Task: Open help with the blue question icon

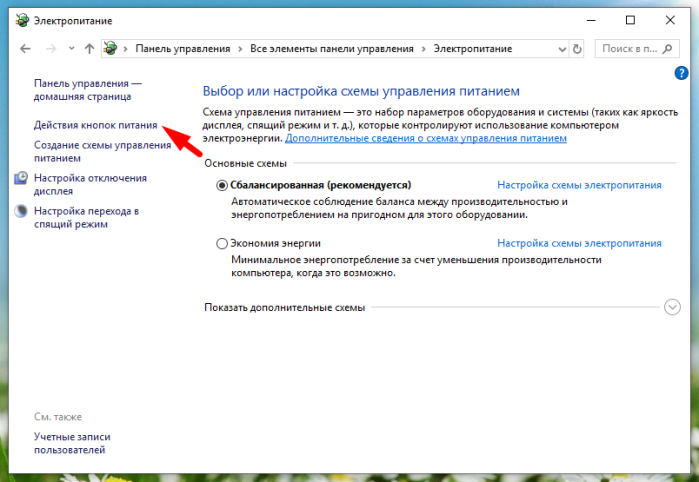Action: coord(681,73)
